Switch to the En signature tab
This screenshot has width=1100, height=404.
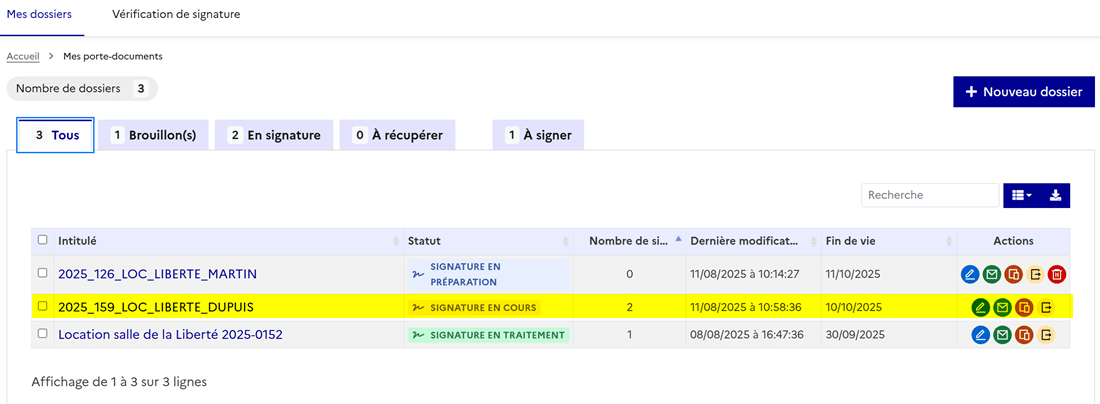(x=274, y=135)
